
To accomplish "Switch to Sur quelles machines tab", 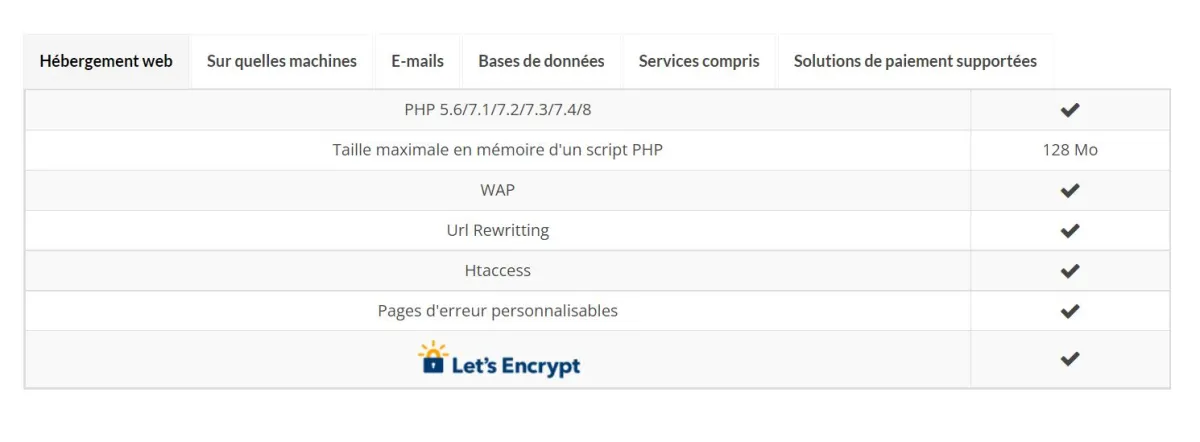I will pos(281,61).
